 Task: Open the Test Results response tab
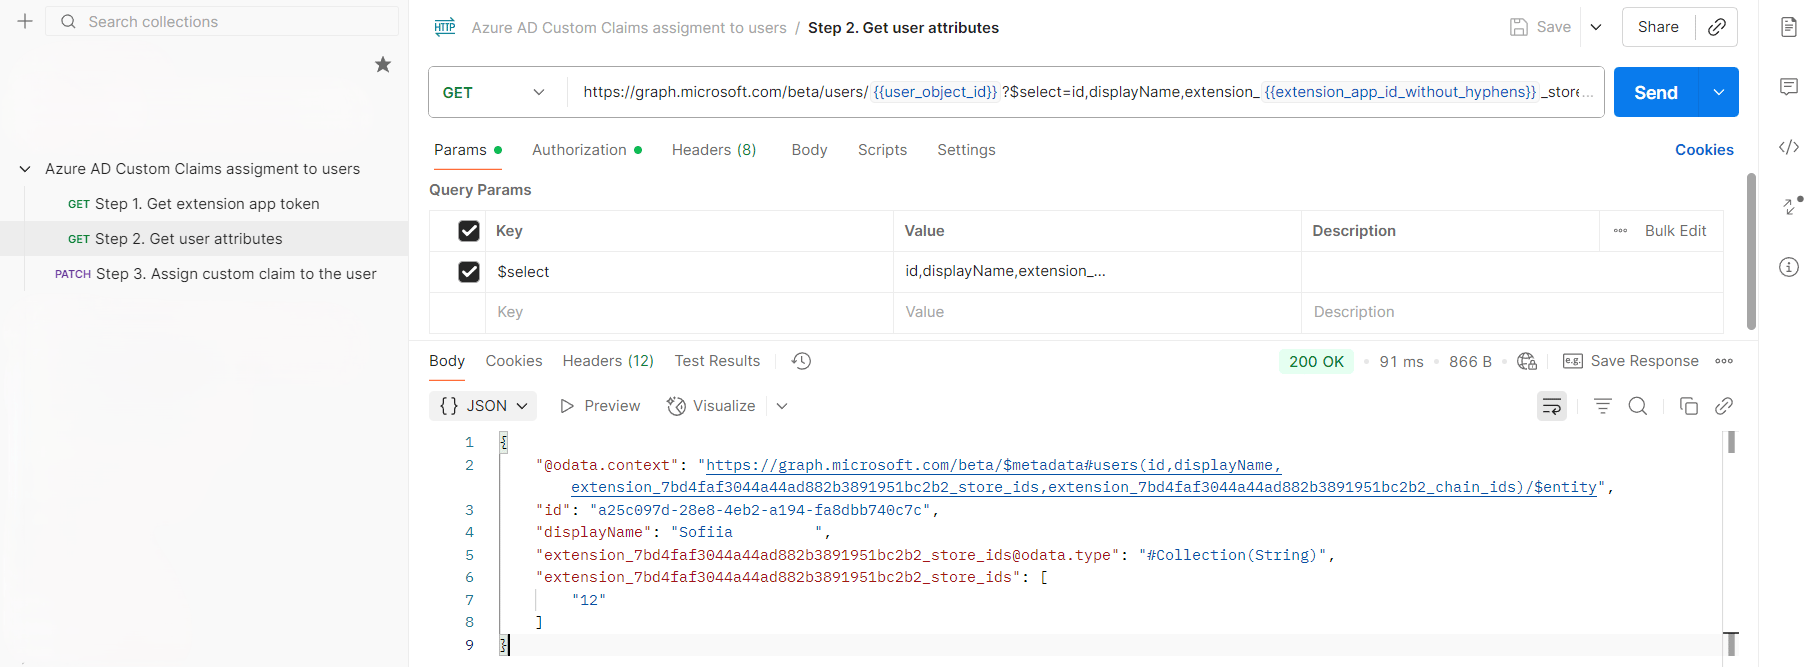pyautogui.click(x=717, y=361)
